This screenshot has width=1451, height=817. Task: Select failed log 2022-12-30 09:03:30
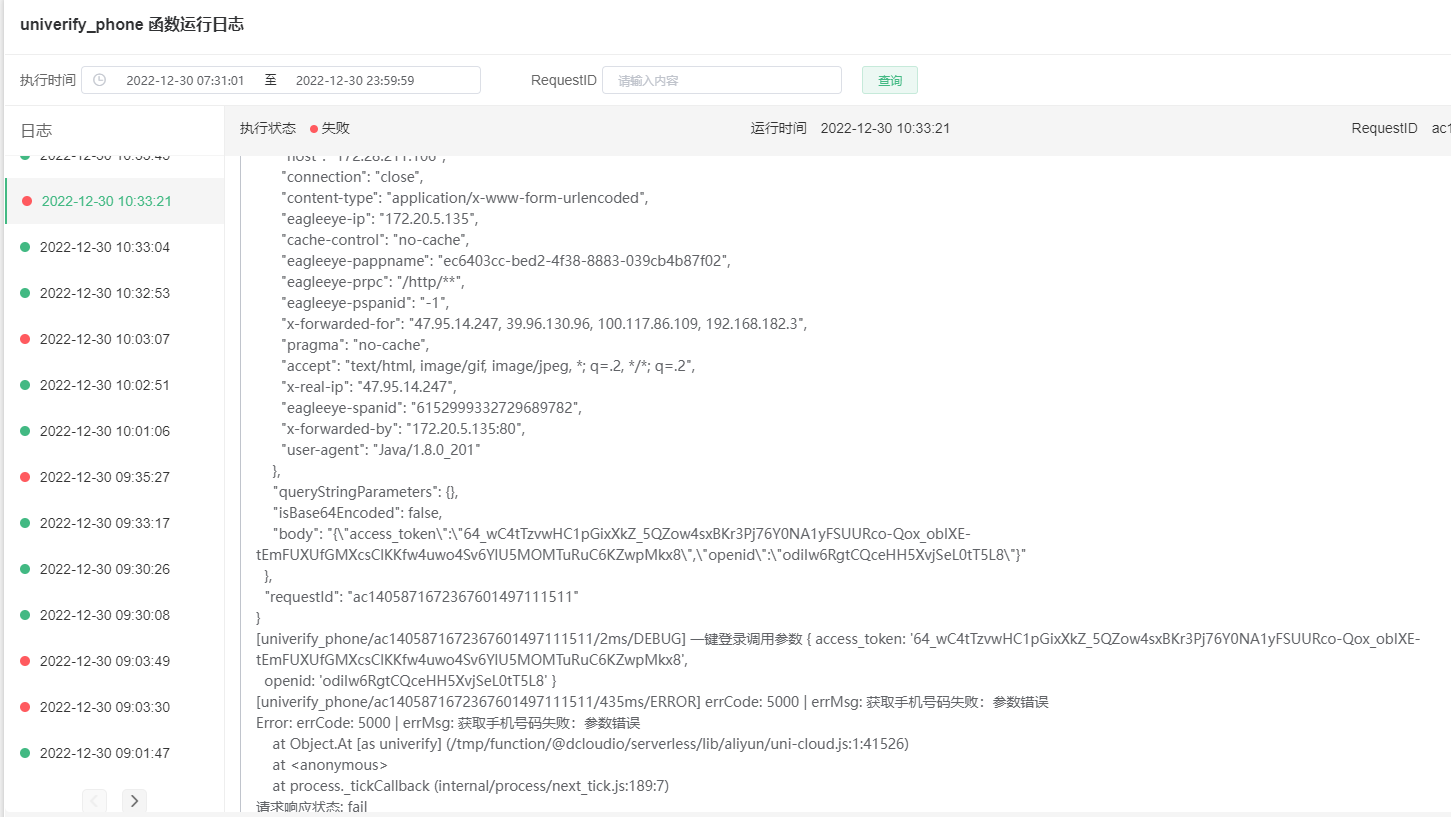tap(105, 707)
